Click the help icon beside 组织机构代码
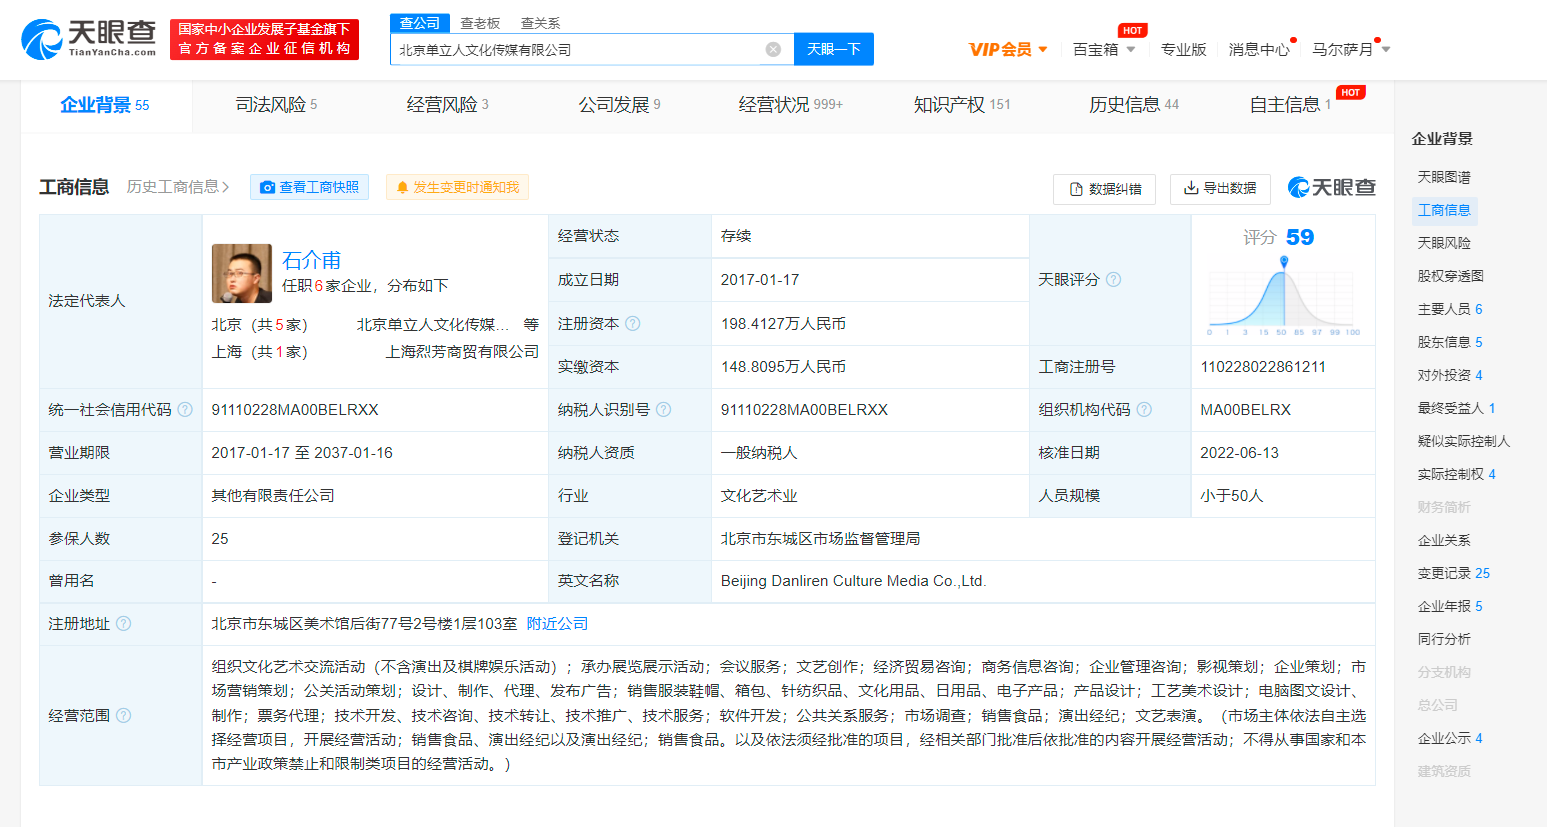 coord(1144,409)
